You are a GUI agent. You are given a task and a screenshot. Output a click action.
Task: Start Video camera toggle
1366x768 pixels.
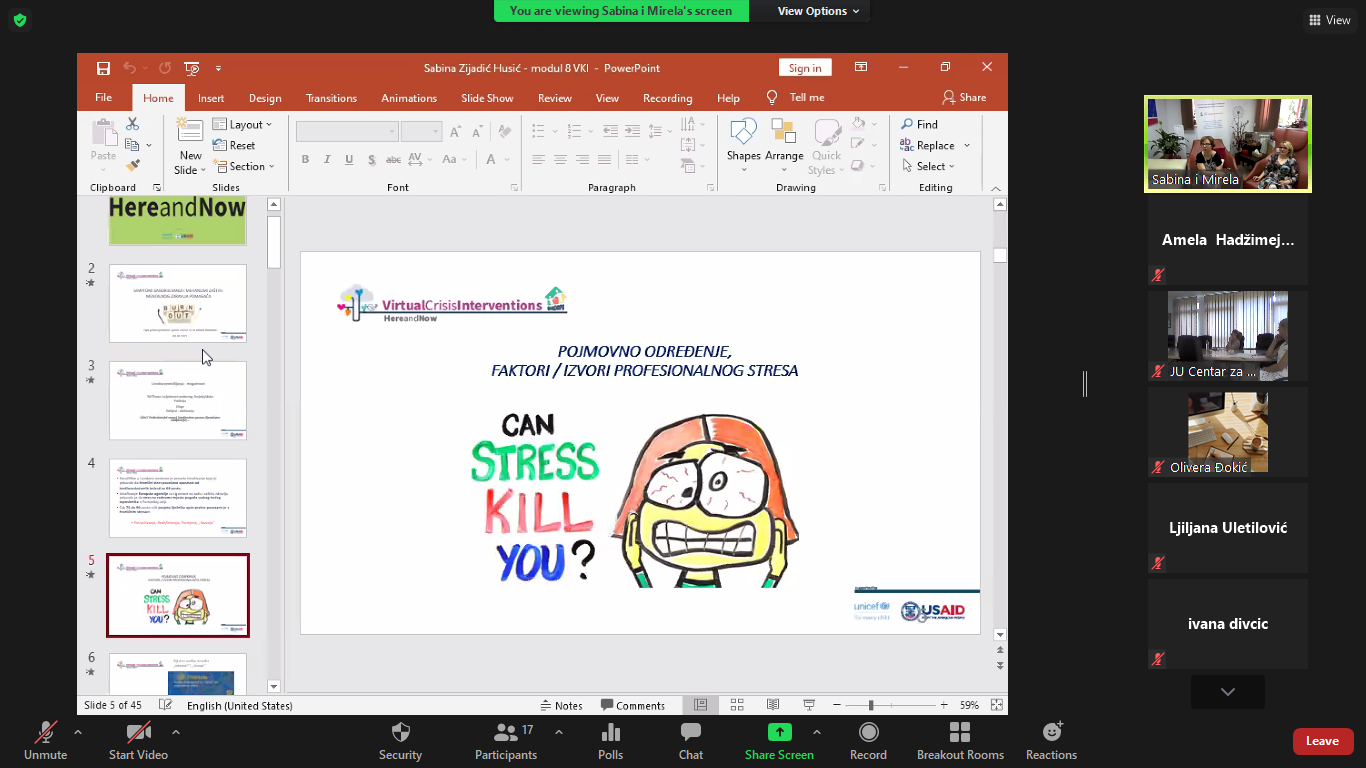tap(138, 732)
